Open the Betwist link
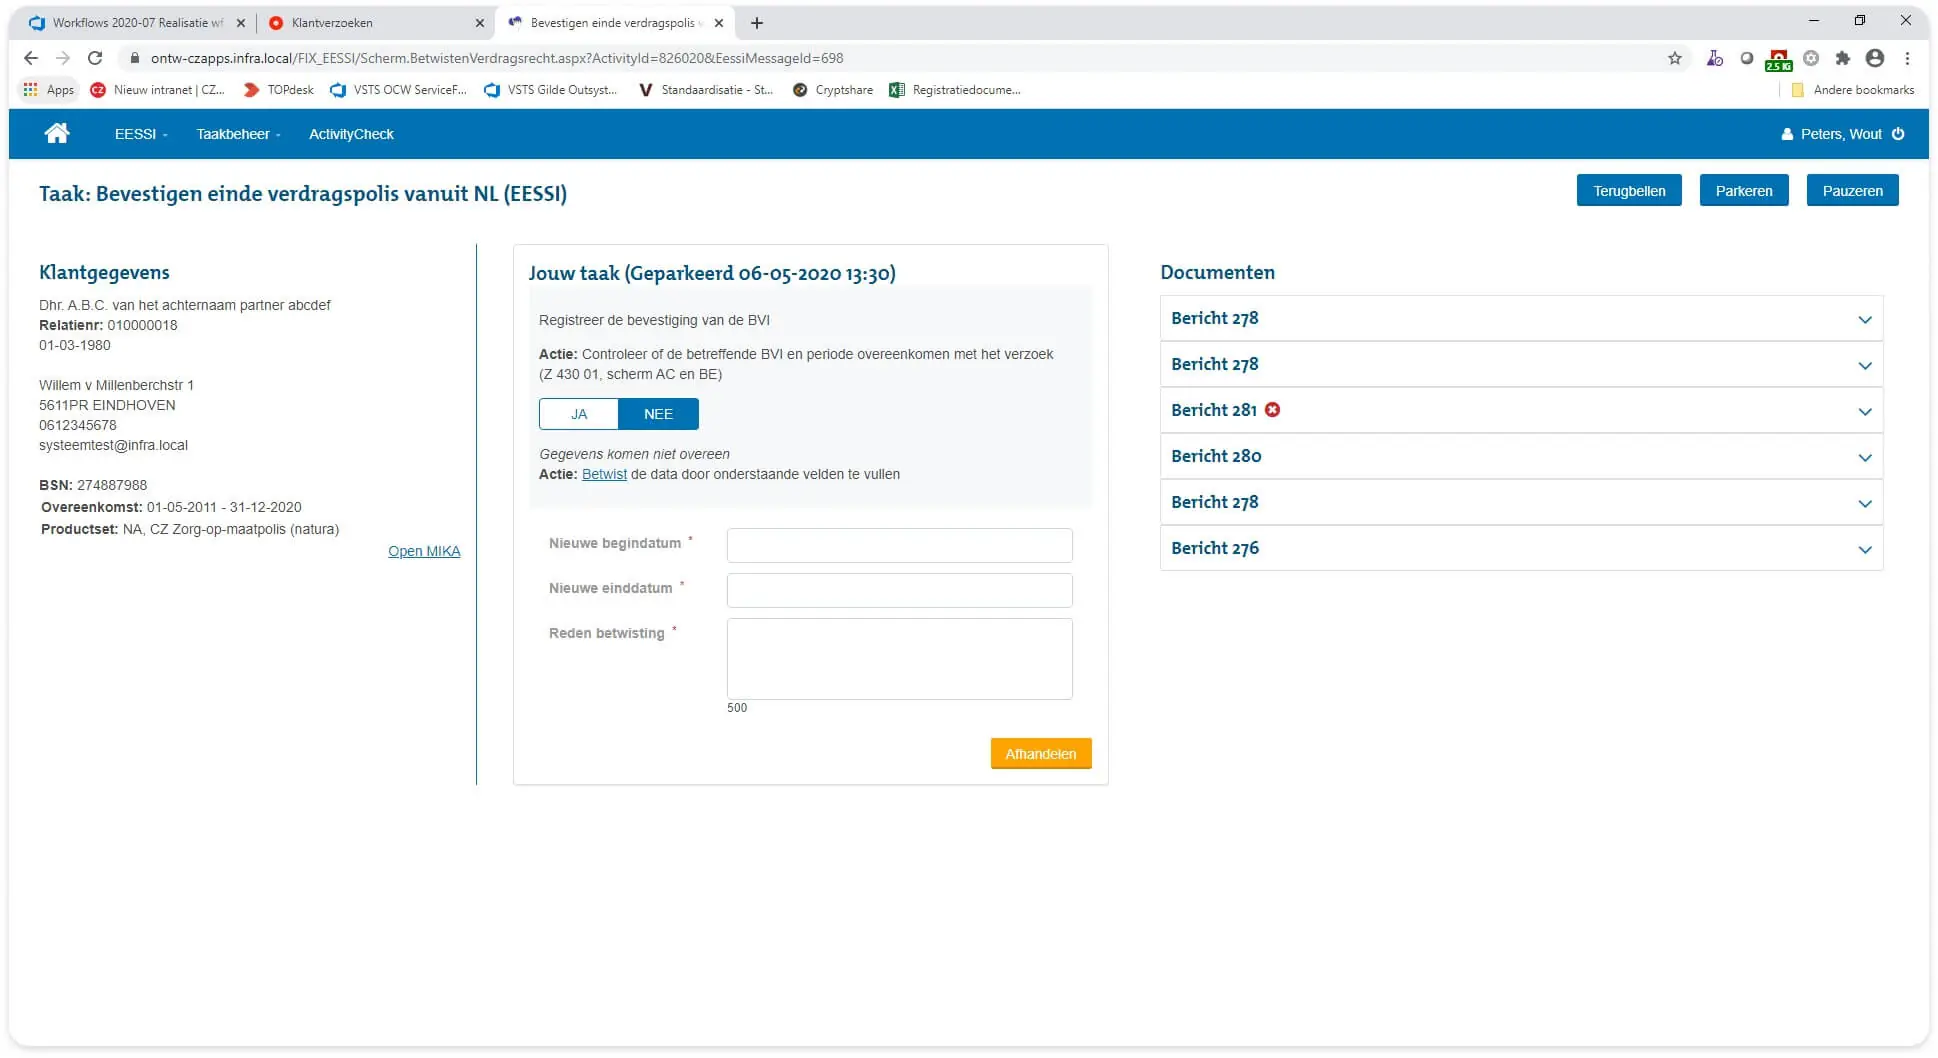The image size is (1938, 1058). click(604, 474)
